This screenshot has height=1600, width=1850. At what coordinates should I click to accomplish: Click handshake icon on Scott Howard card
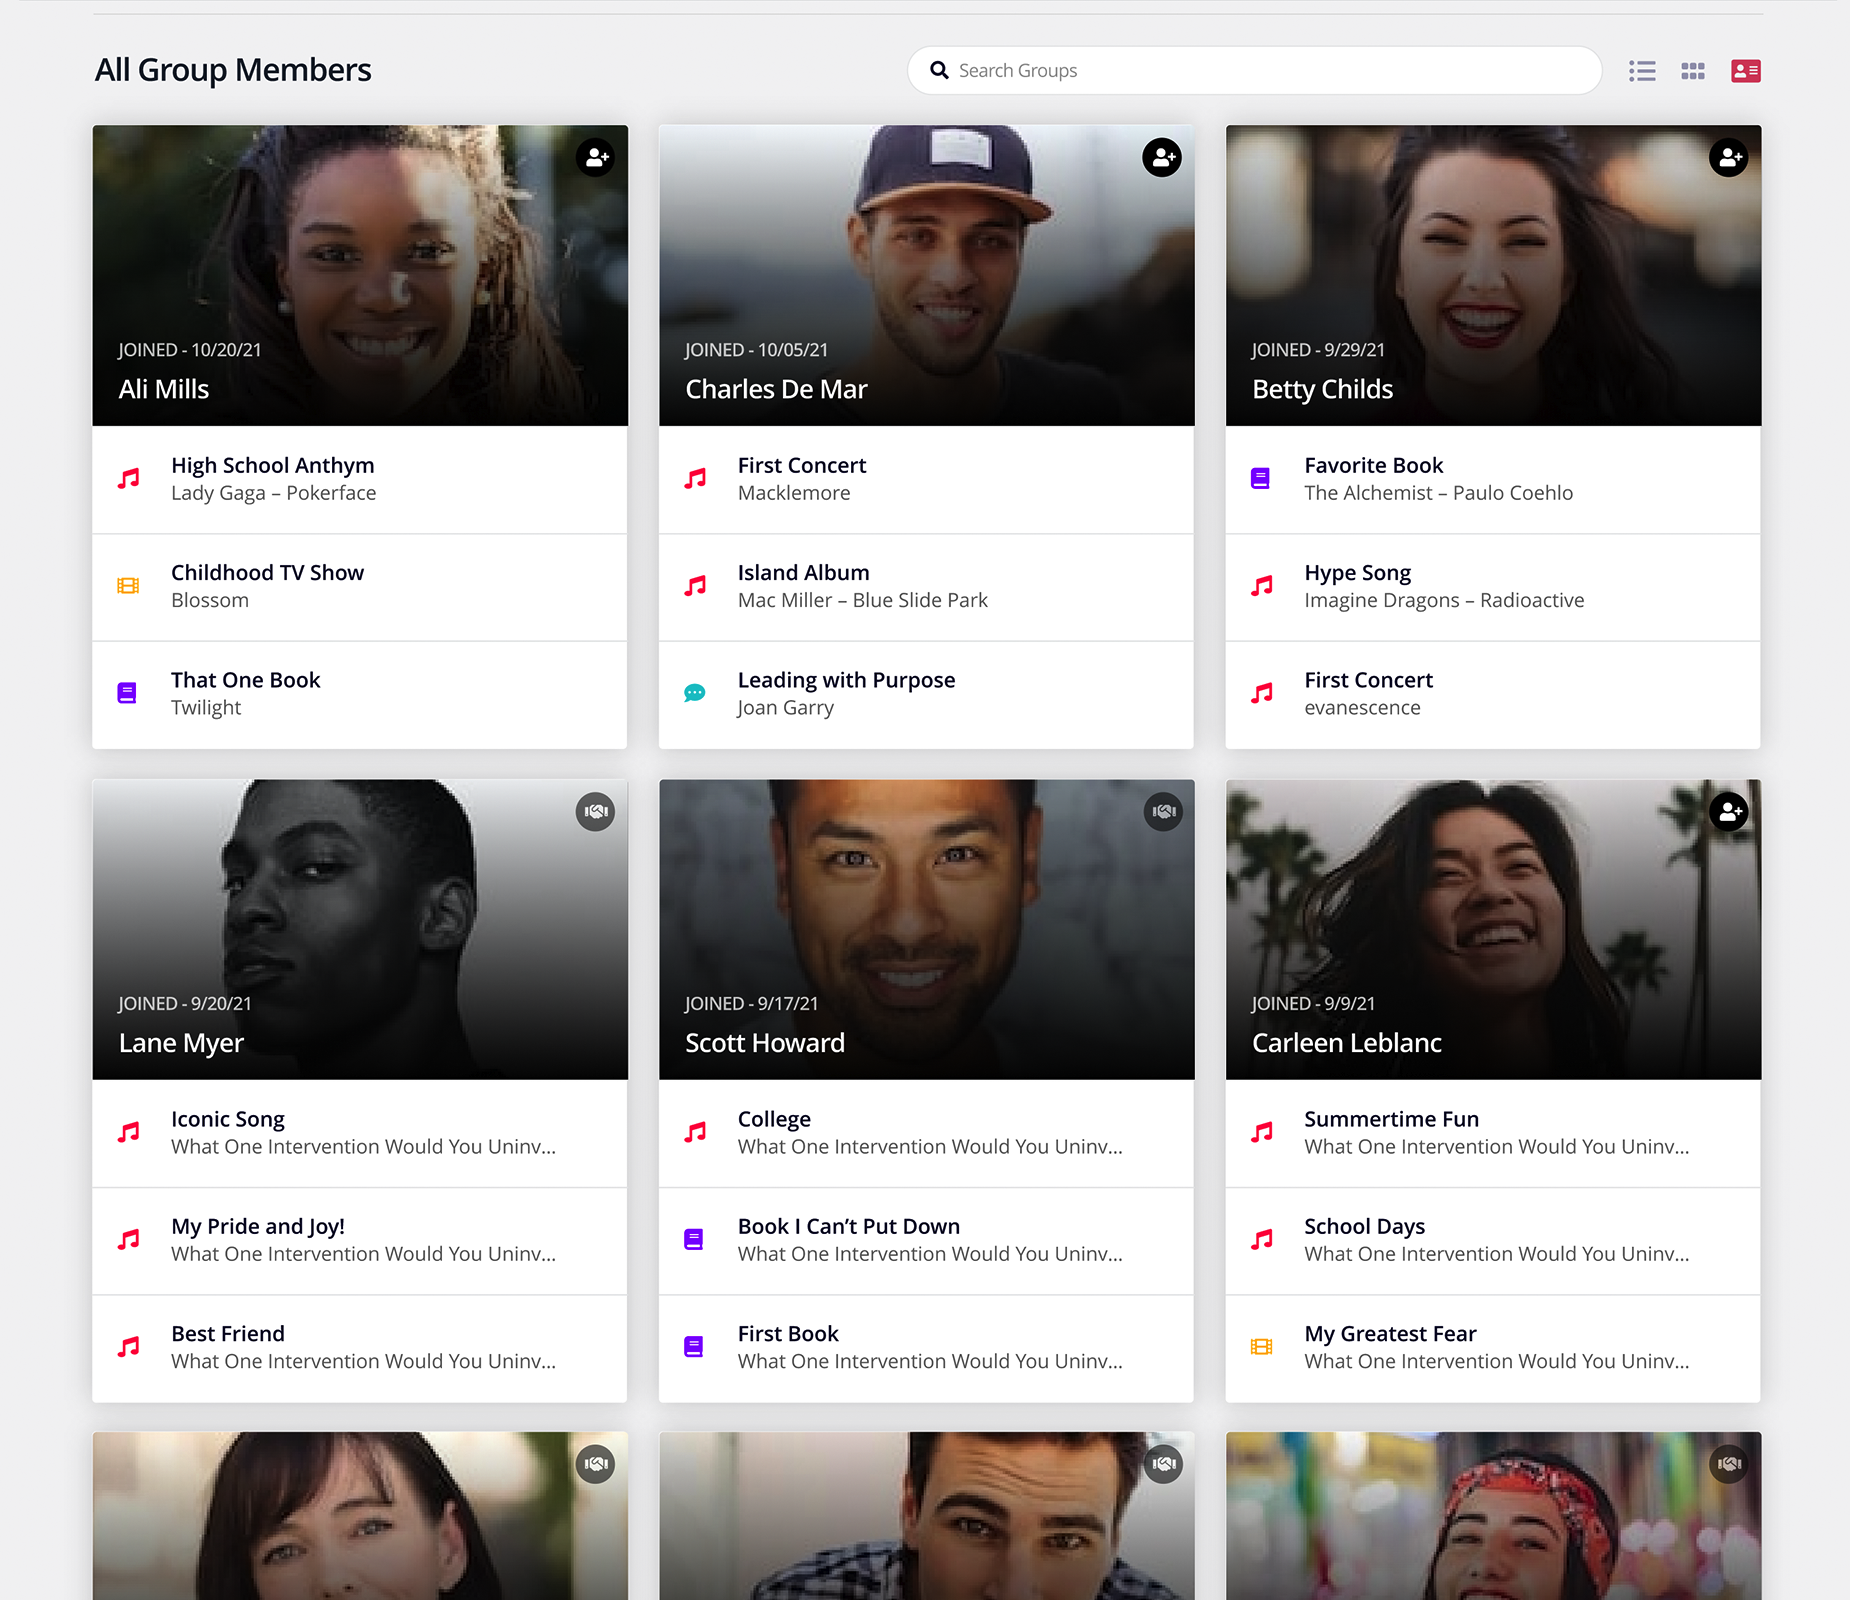tap(1163, 811)
